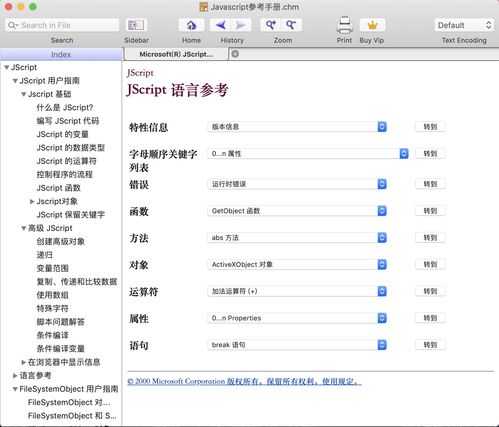Open the 0...n Properties dropdown

[x=297, y=318]
